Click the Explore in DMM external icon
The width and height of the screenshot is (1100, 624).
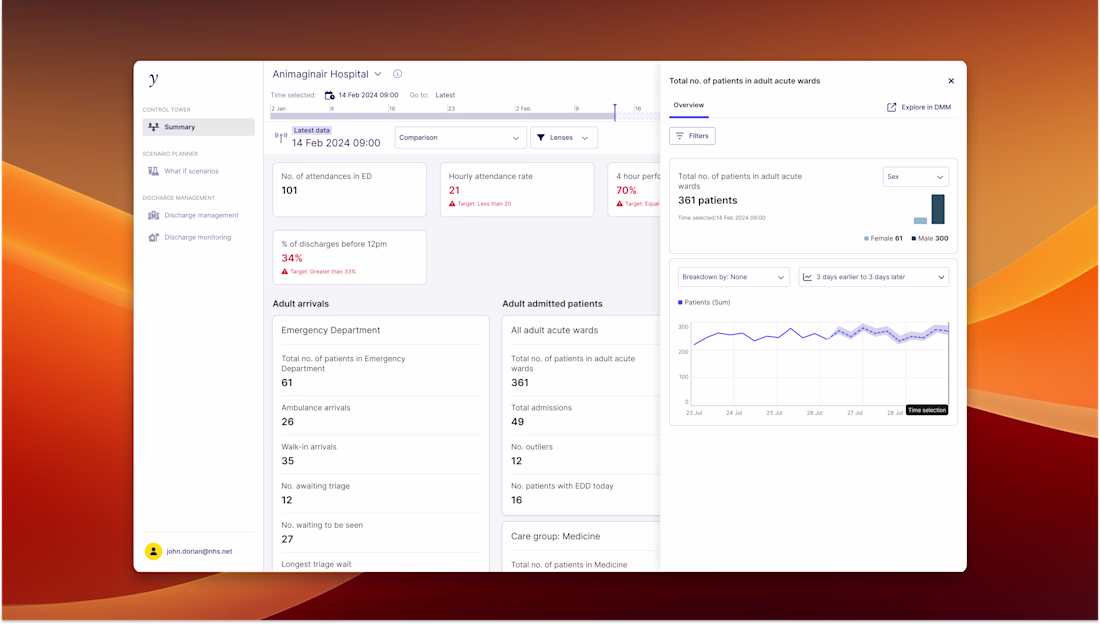click(x=892, y=107)
